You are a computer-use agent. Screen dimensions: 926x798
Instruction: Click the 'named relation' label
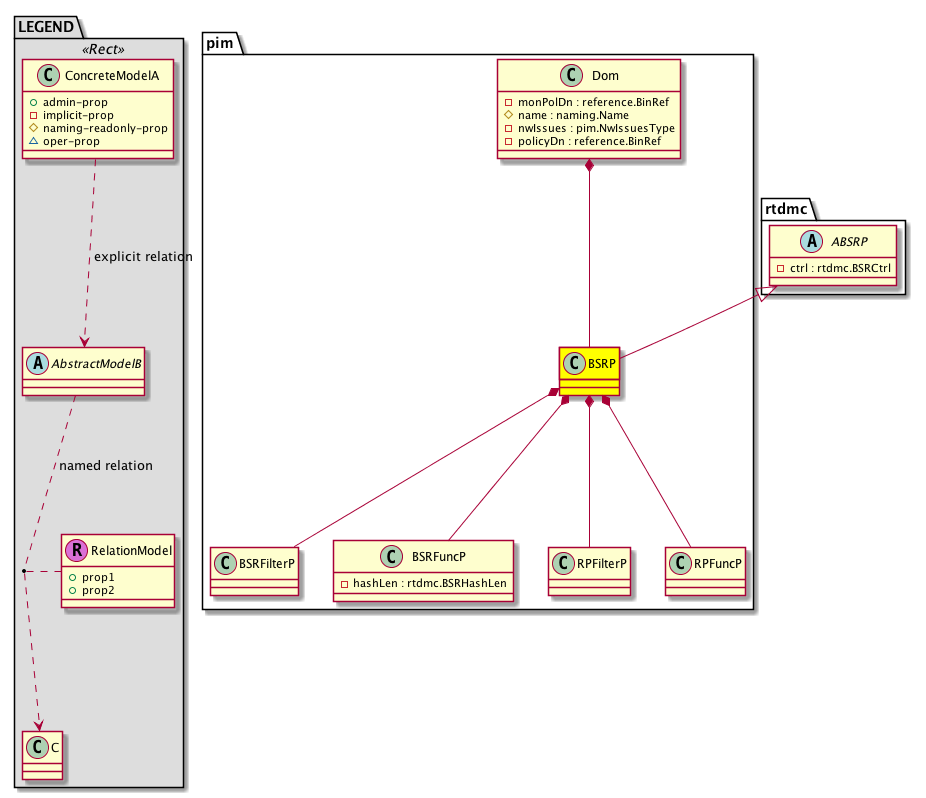coord(106,465)
